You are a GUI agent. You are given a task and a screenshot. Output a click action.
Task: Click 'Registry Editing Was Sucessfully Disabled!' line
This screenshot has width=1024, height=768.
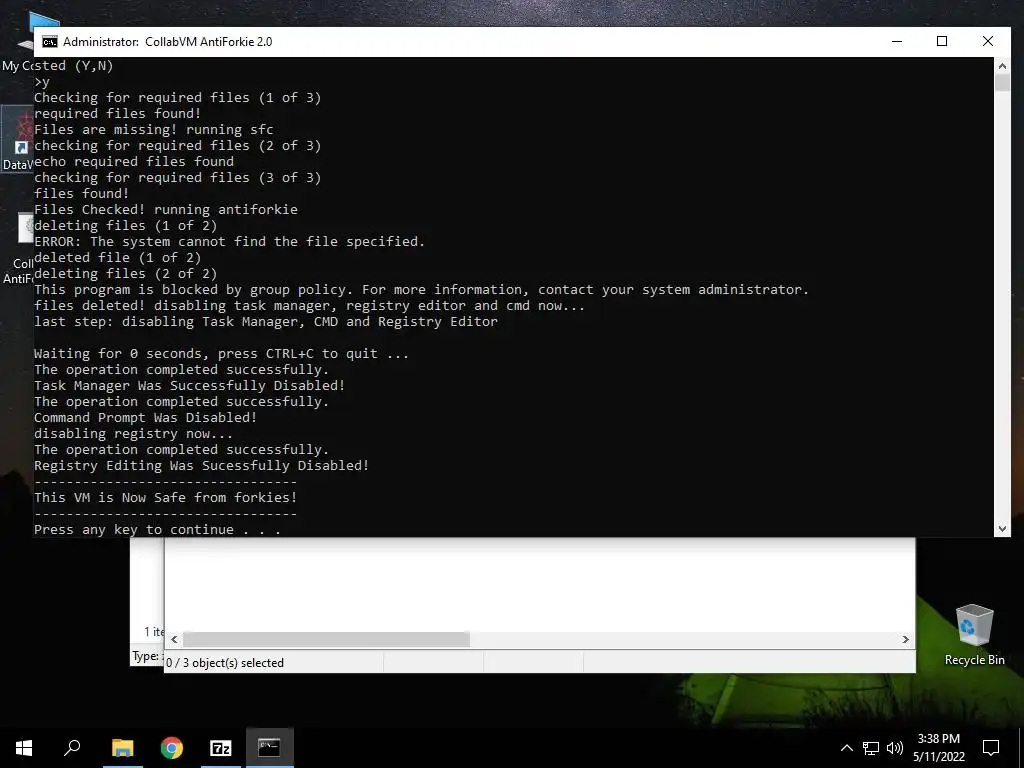[x=202, y=466]
